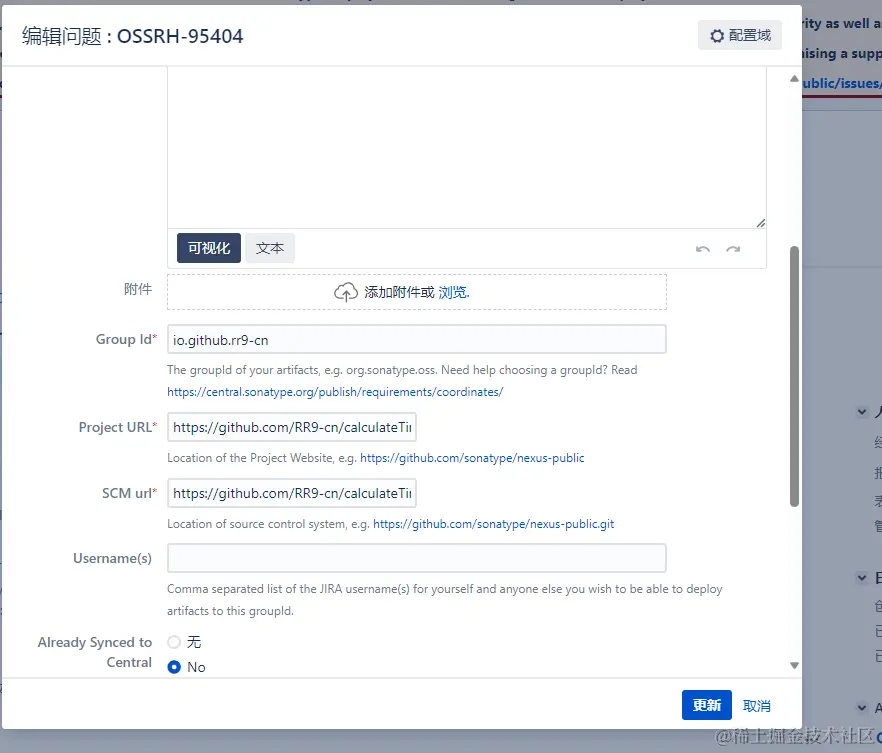Open 浏览 link to browse attachments
This screenshot has width=882, height=753.
[x=453, y=292]
